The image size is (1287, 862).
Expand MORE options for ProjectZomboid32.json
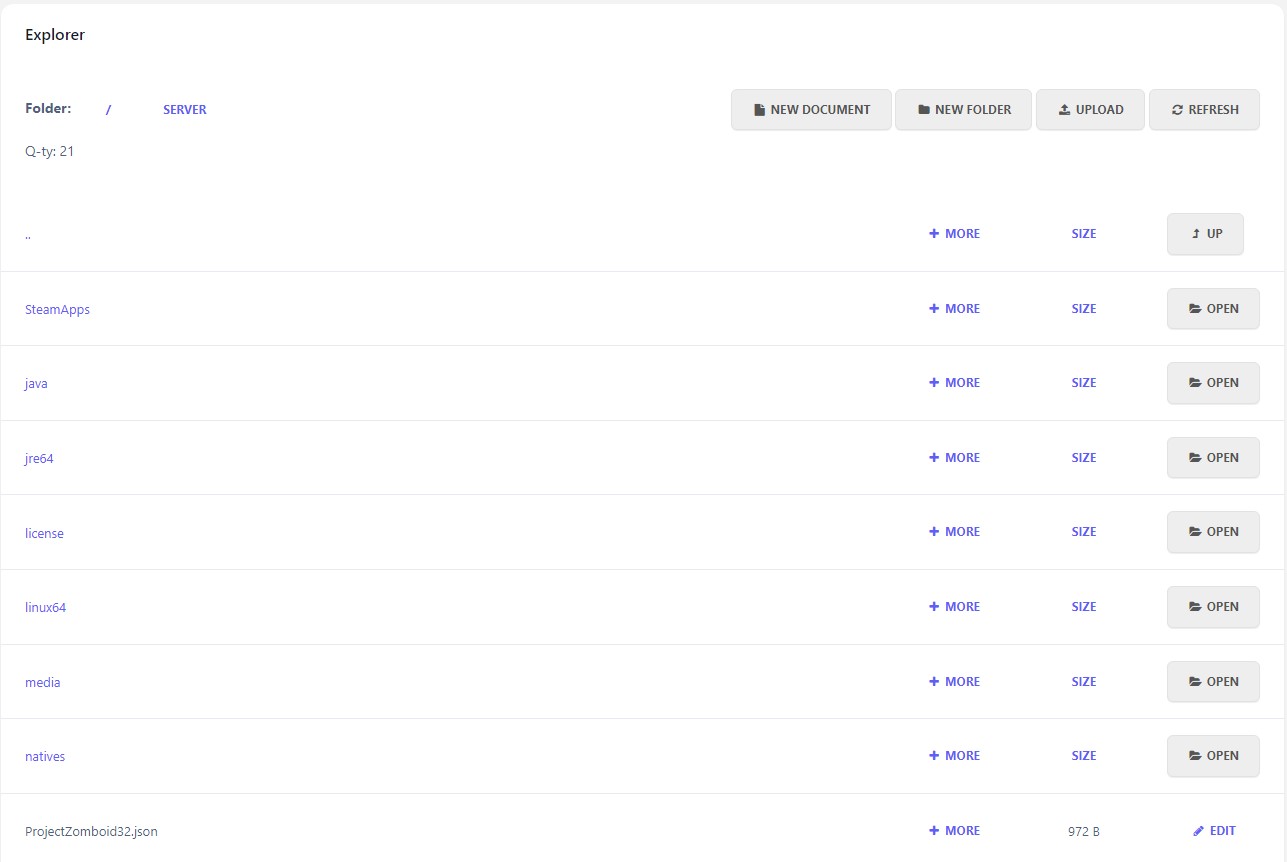954,830
